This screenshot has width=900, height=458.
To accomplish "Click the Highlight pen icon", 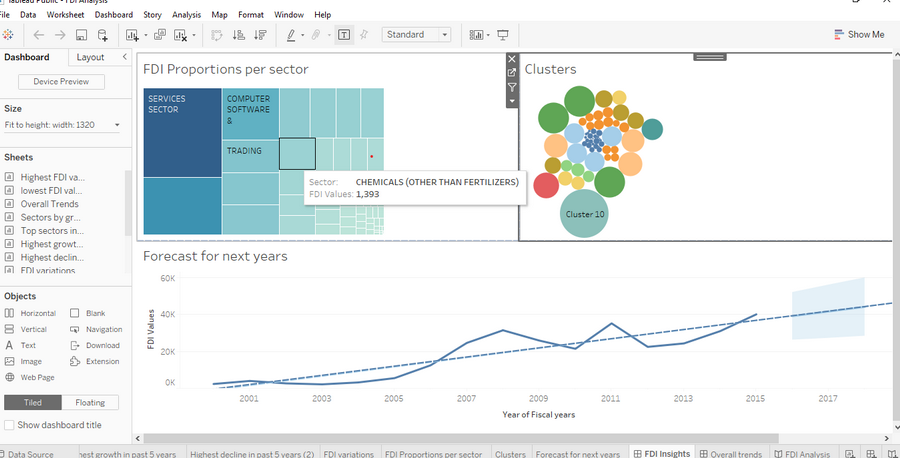I will click(291, 35).
